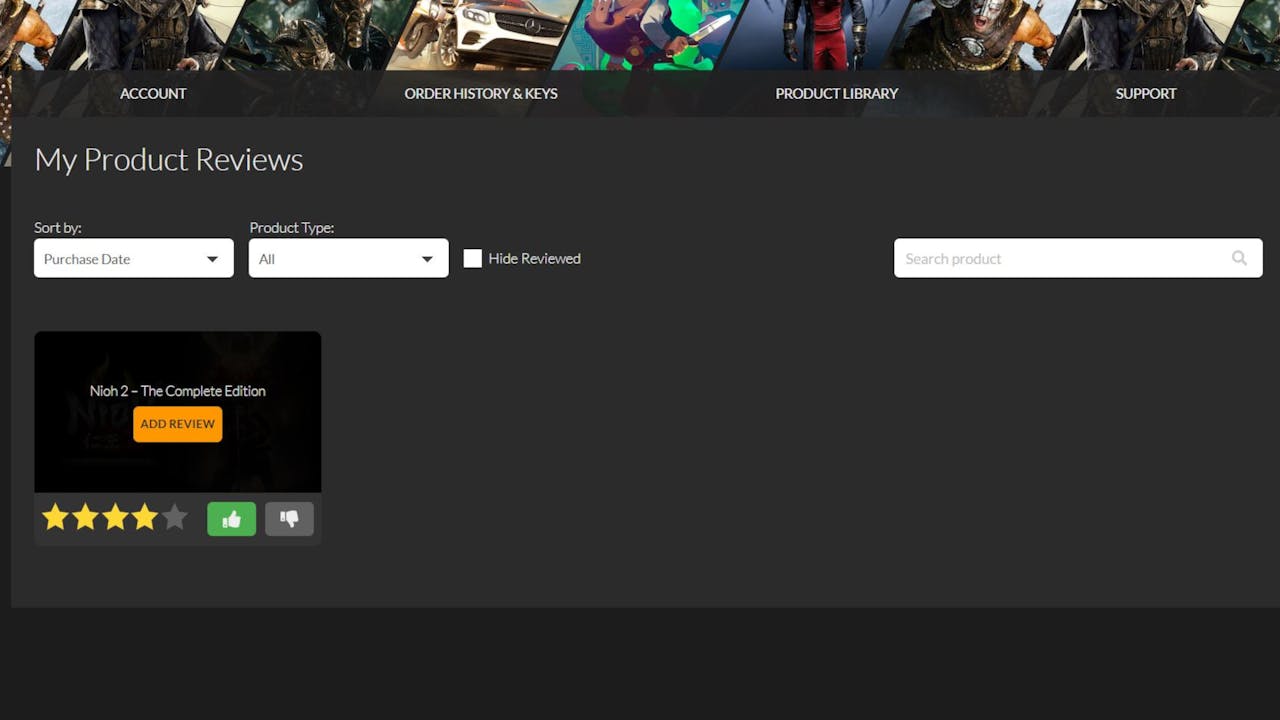
Task: Open the Account tab
Action: (153, 93)
